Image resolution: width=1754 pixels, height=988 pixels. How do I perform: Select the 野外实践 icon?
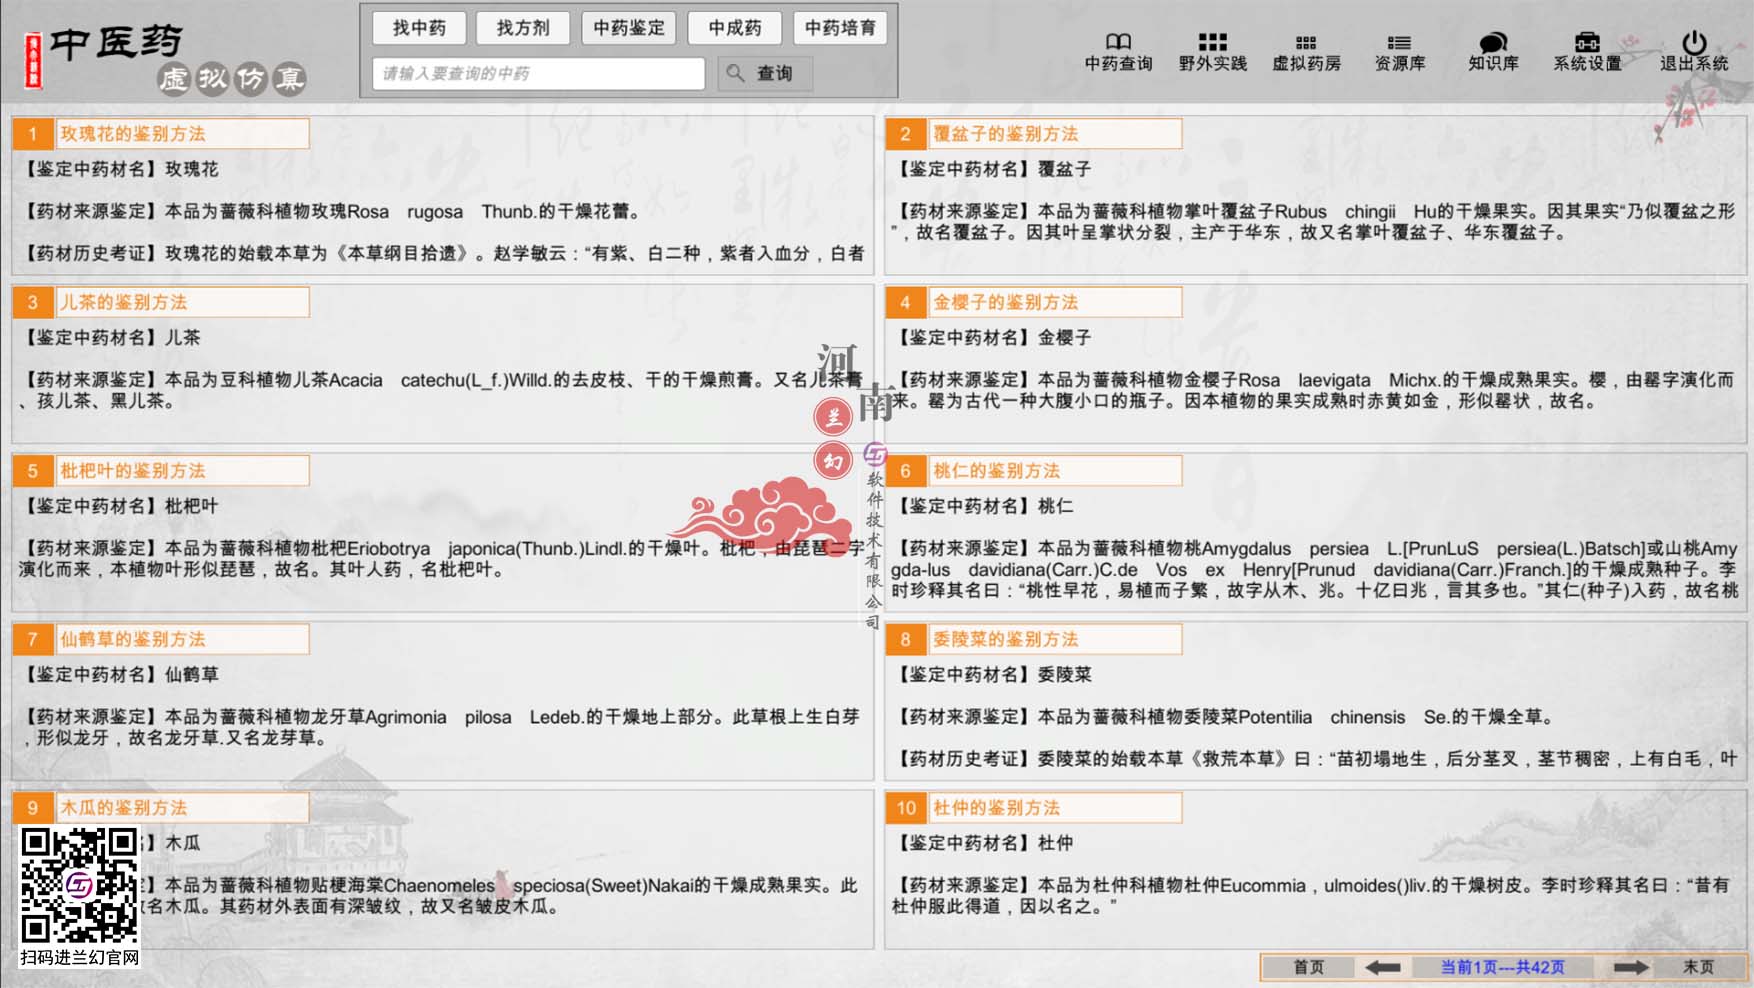tap(1211, 52)
